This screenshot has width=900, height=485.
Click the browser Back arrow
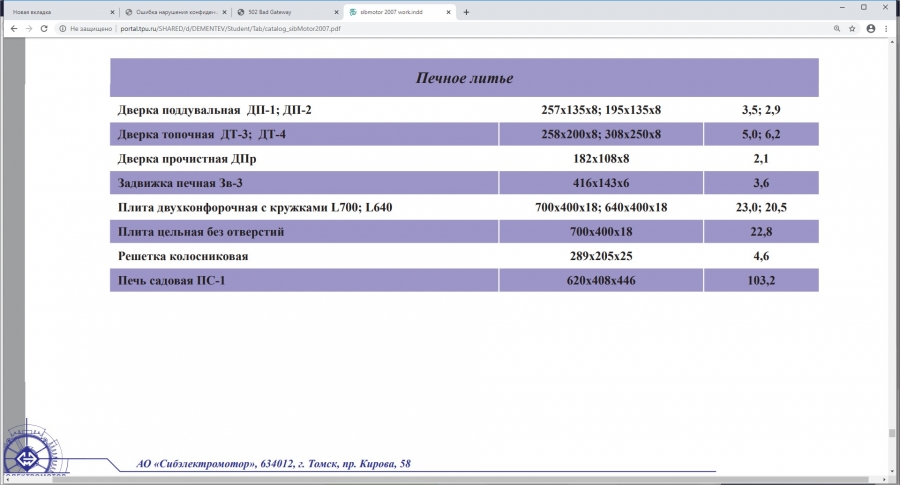(12, 29)
